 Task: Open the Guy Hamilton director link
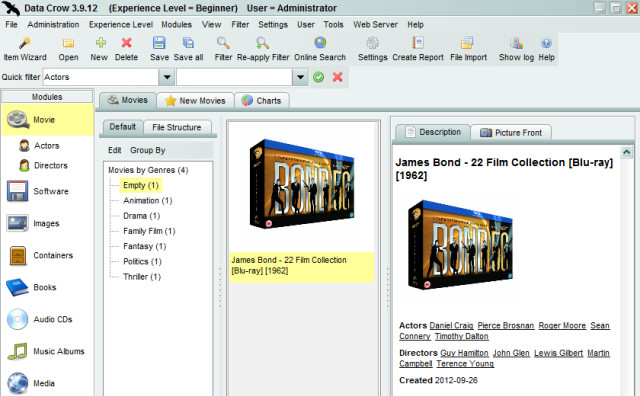(464, 353)
